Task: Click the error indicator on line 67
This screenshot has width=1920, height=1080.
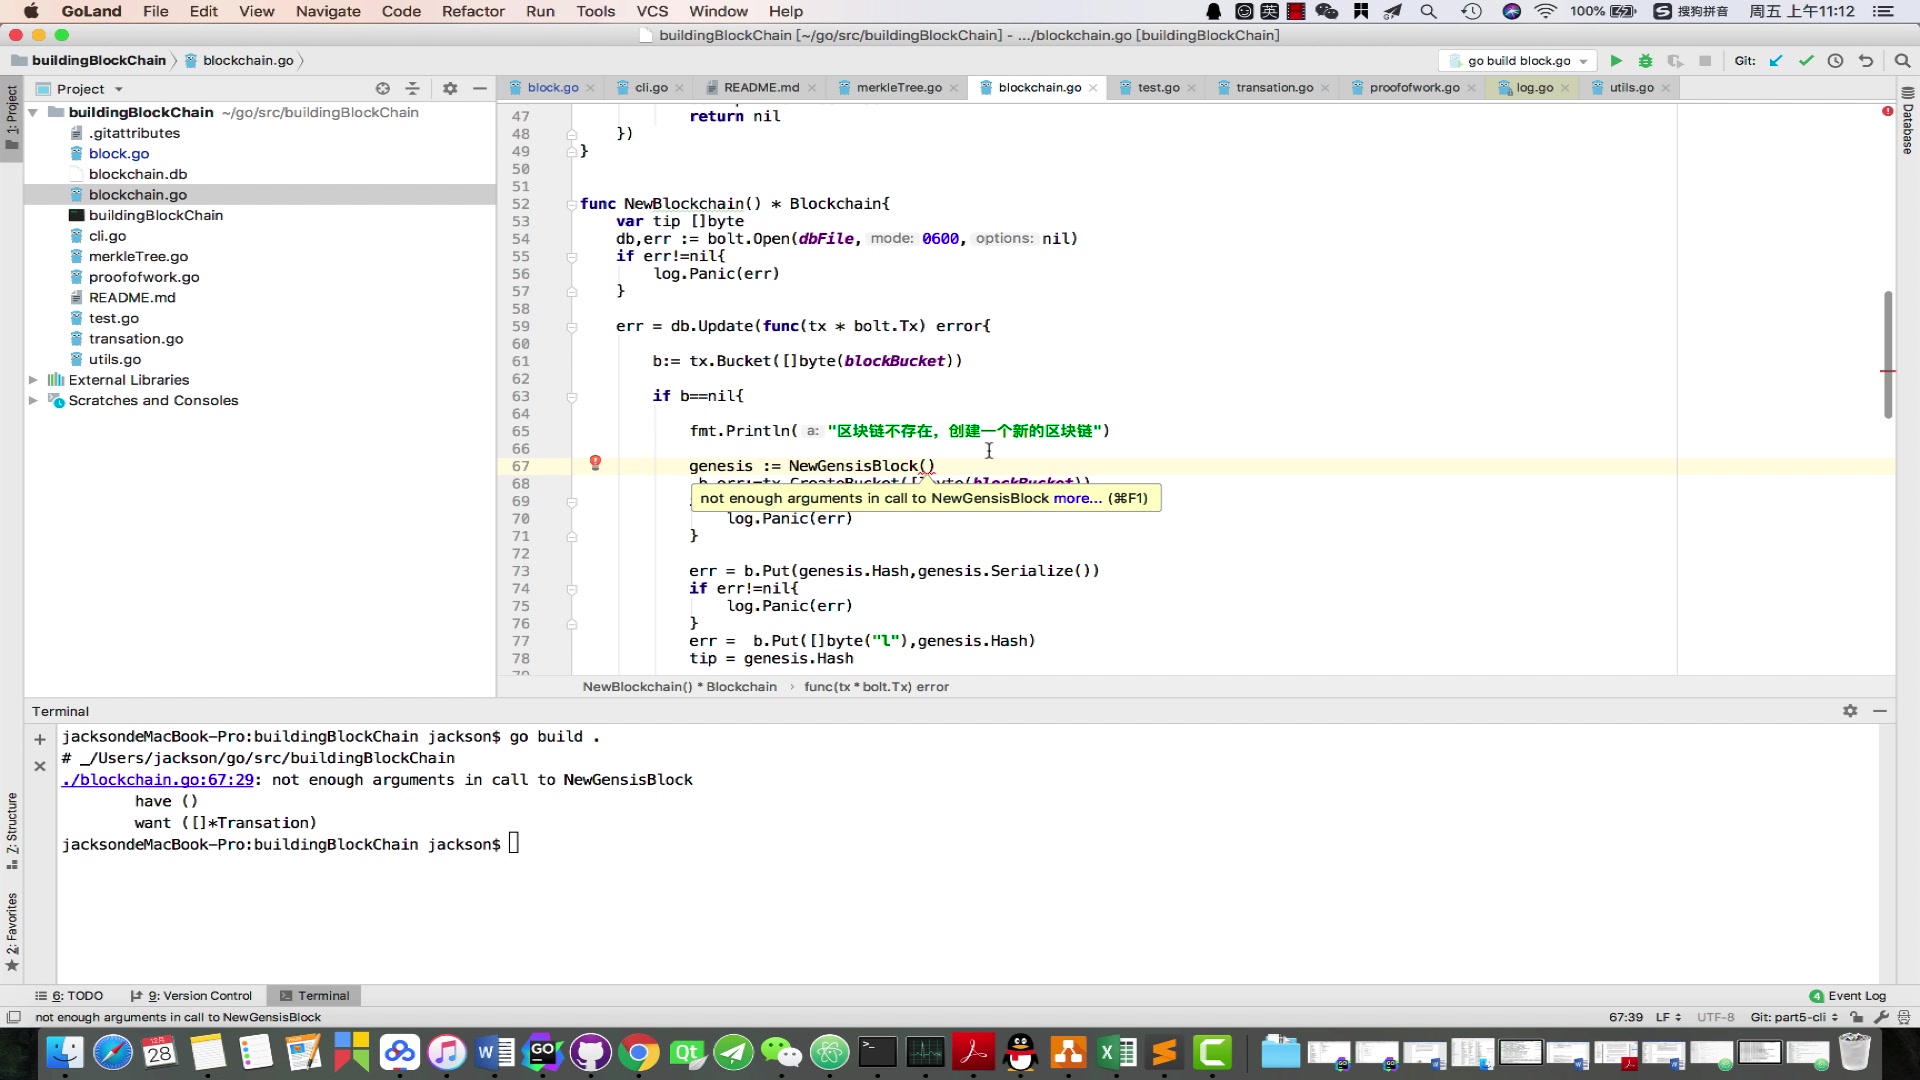Action: 595,463
